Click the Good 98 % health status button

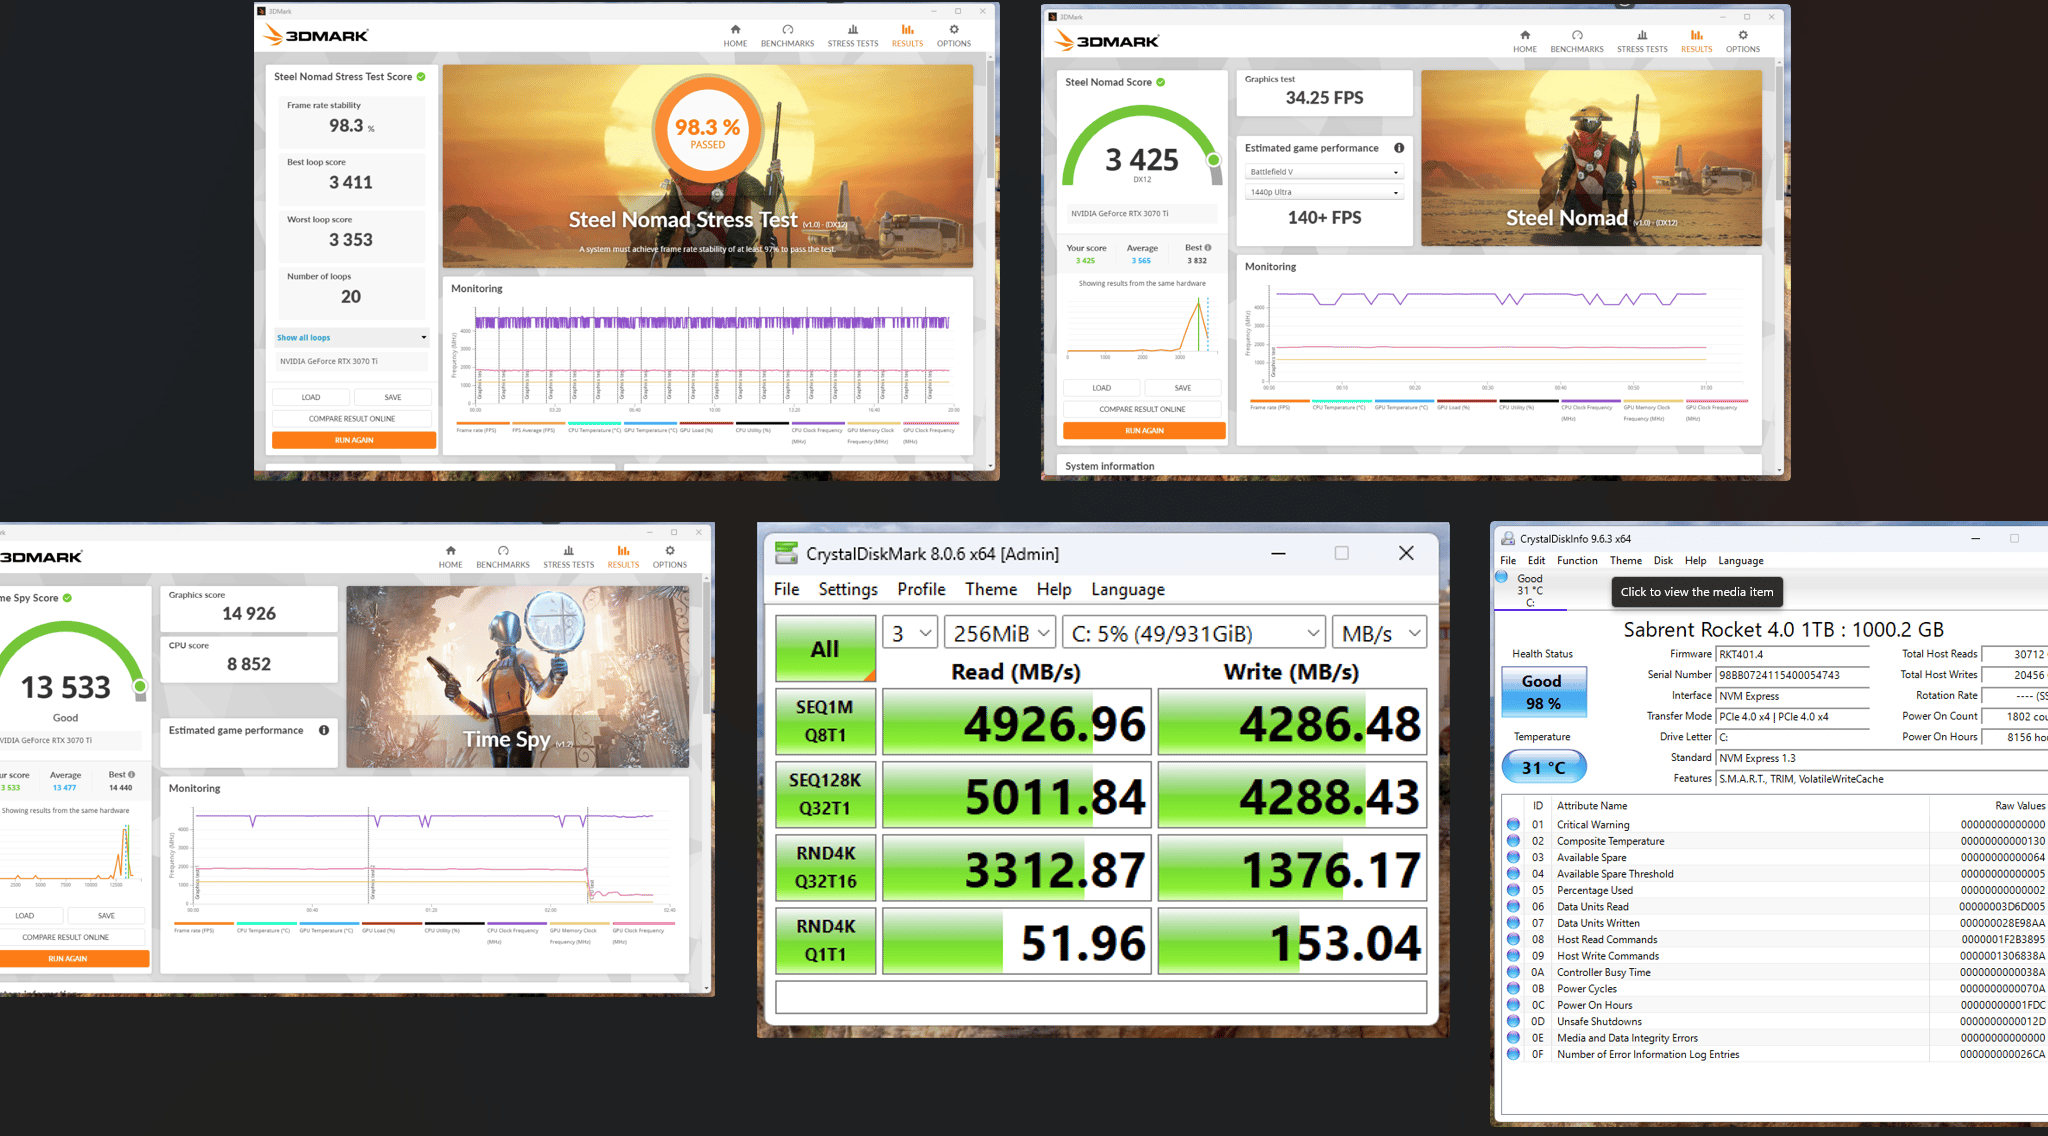(1543, 692)
